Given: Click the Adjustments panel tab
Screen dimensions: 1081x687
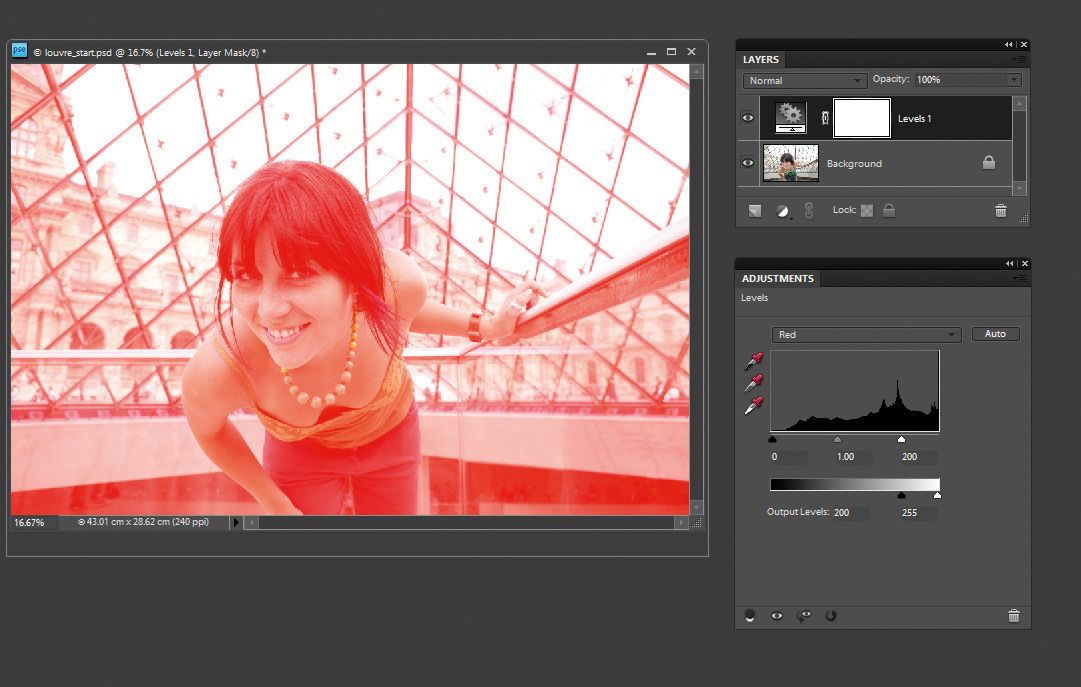Looking at the screenshot, I should (x=778, y=278).
